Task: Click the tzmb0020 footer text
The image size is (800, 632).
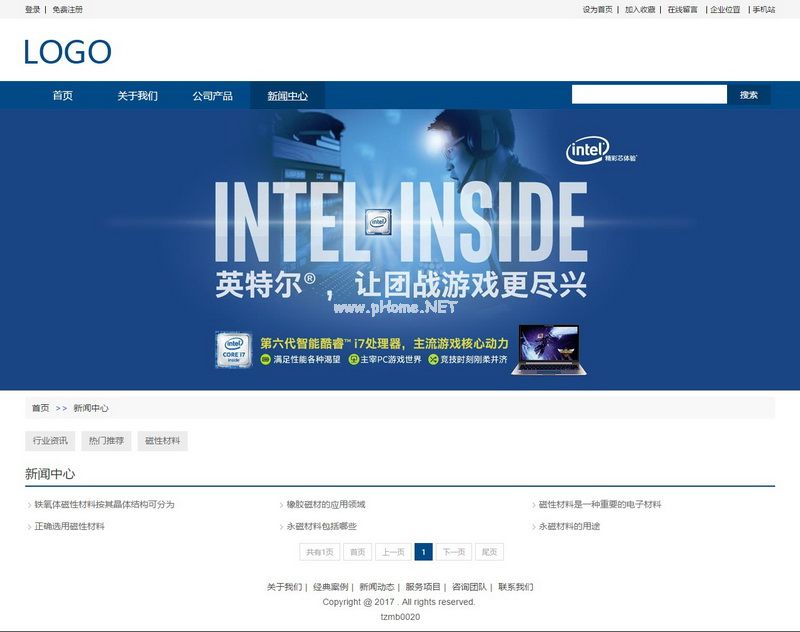Action: [x=401, y=617]
